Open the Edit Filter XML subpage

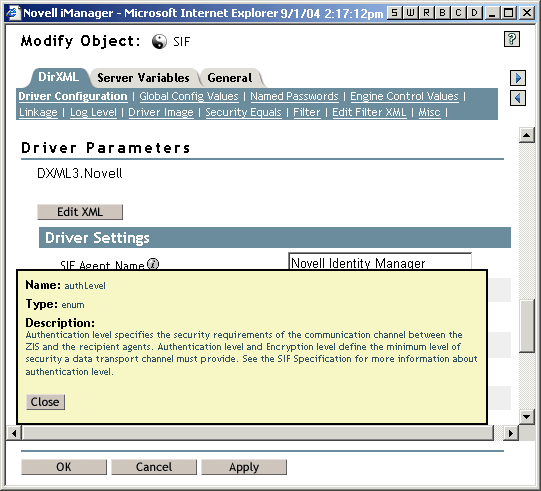click(369, 112)
